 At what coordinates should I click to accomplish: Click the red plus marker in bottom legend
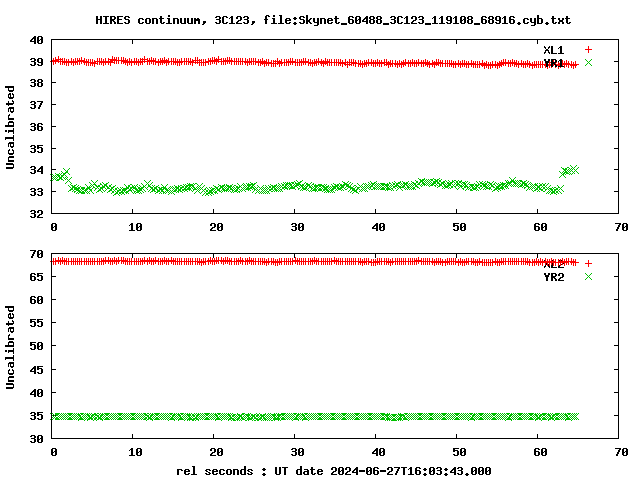coord(588,264)
